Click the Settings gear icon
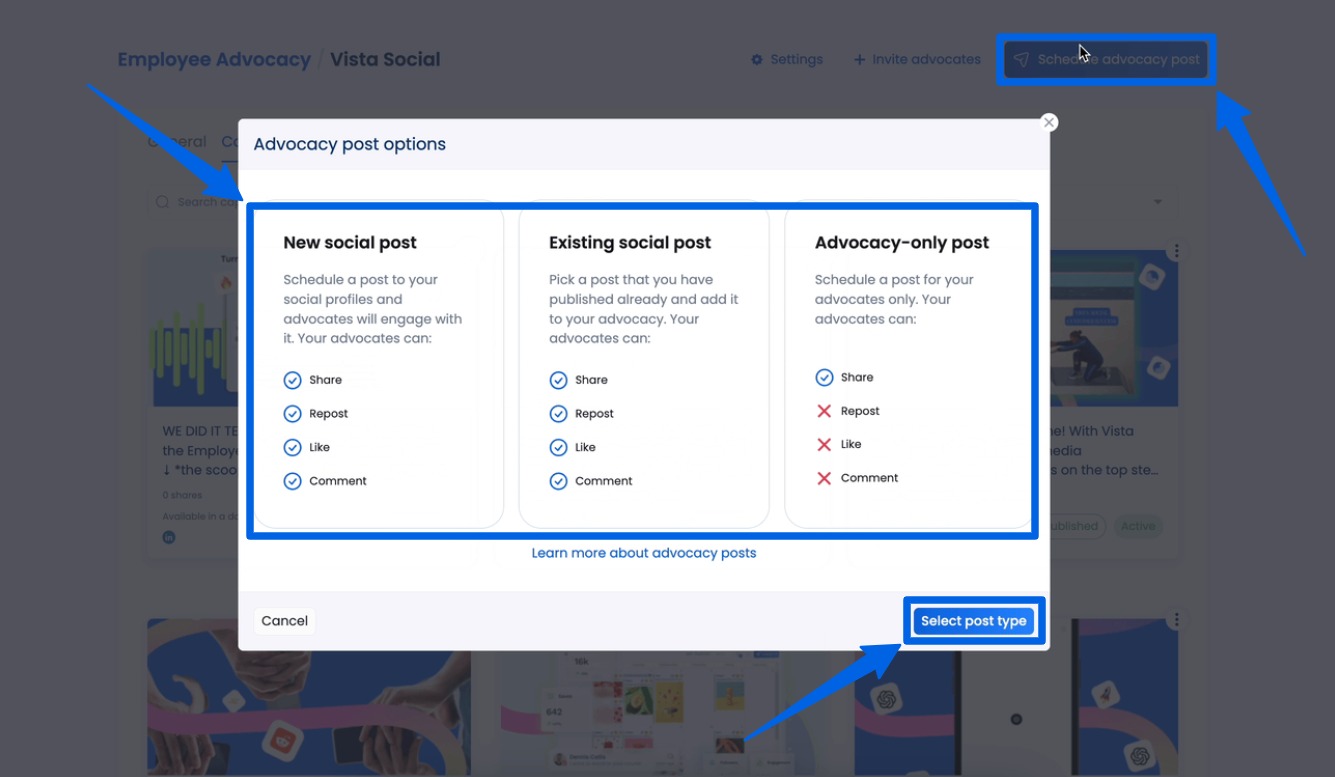Image resolution: width=1335 pixels, height=777 pixels. 759,59
